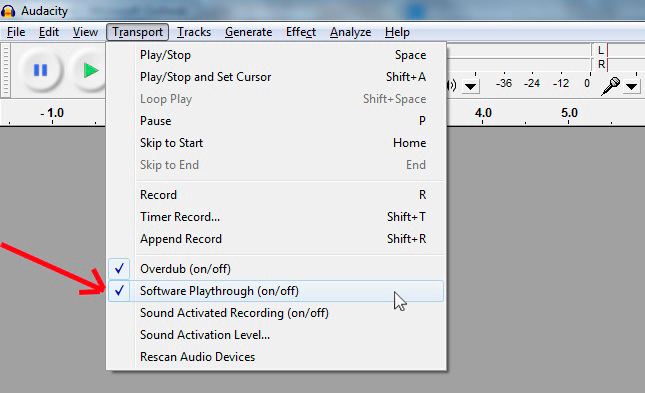Select Append Record menu entry
Screen dimensions: 645x393
tap(276, 239)
